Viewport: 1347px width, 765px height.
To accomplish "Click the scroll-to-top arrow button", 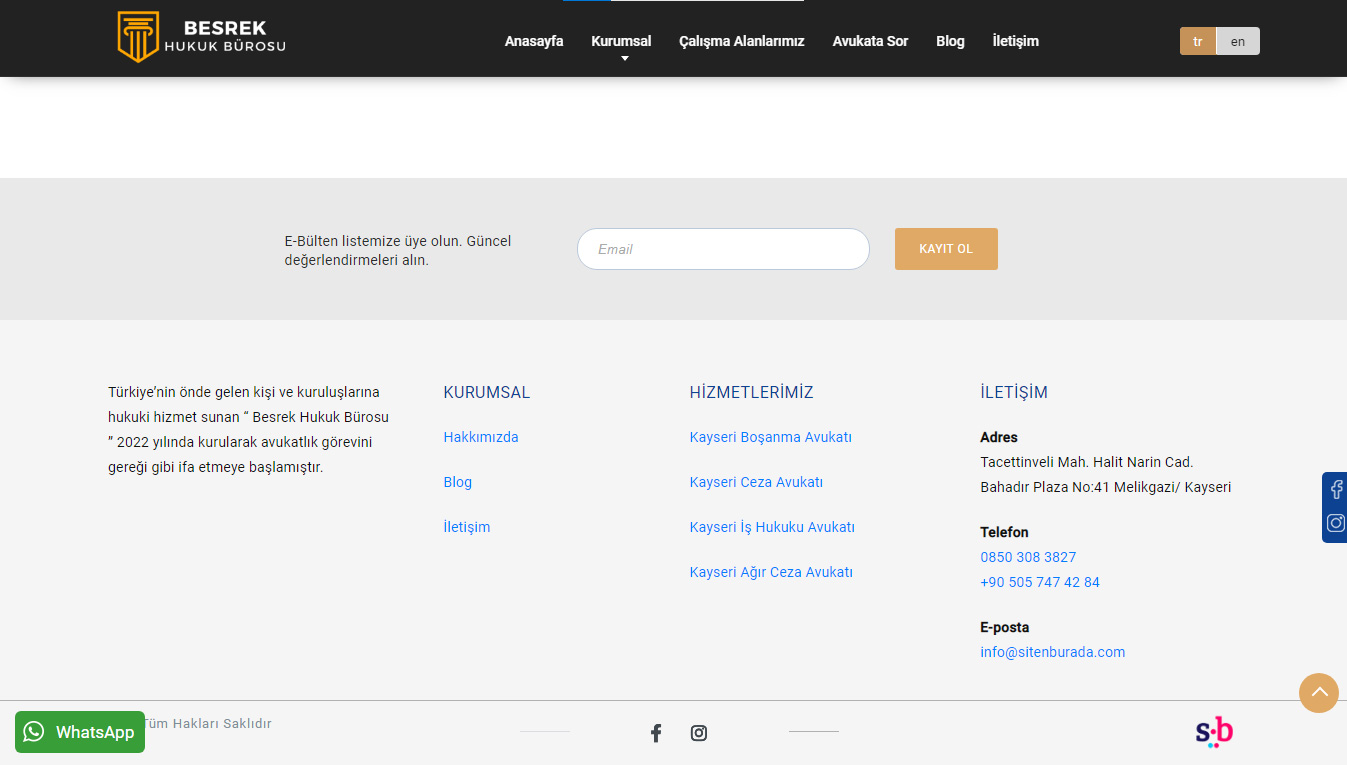I will [1319, 692].
